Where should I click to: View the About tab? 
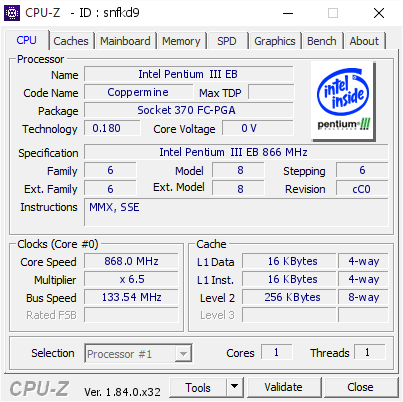(364, 41)
